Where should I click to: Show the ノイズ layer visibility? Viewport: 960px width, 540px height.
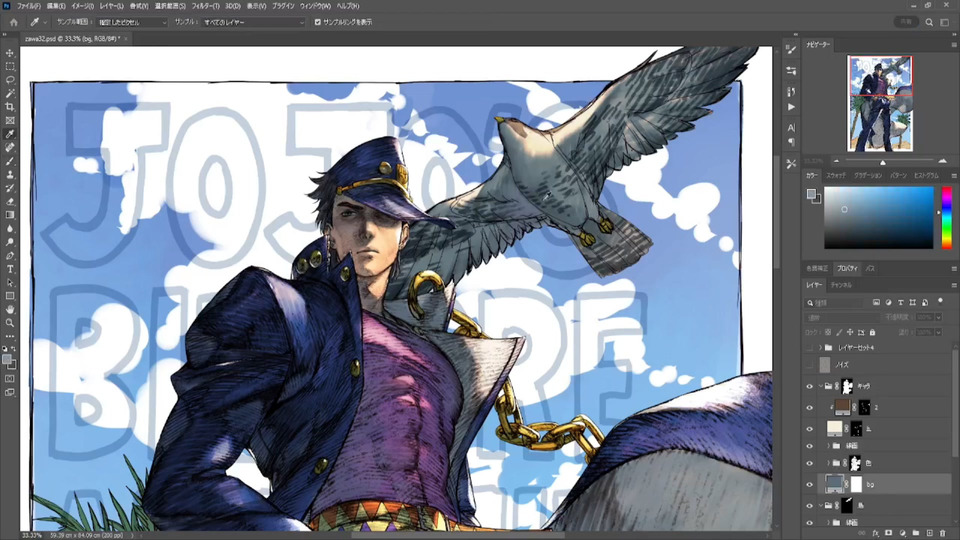click(x=809, y=365)
